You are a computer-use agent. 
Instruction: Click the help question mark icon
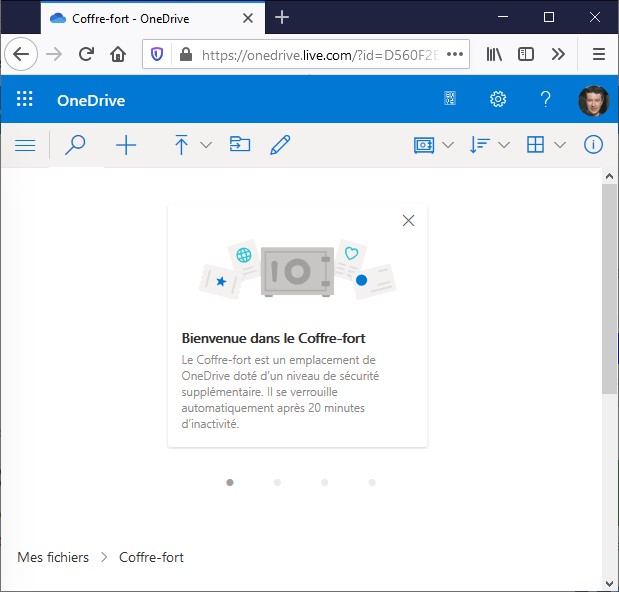pos(545,100)
